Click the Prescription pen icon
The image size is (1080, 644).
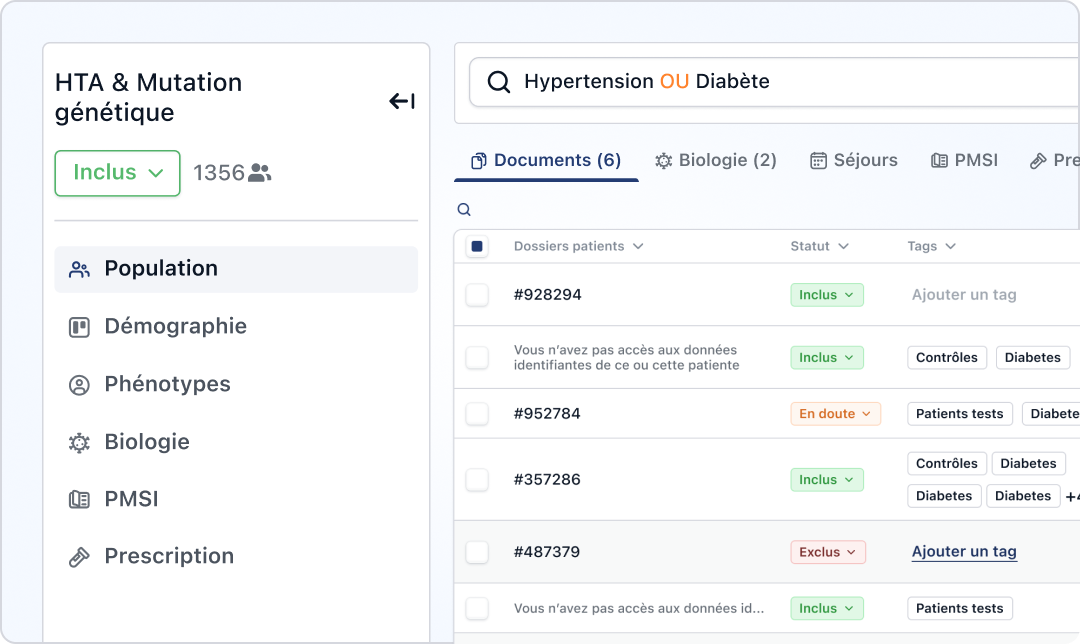(x=78, y=556)
